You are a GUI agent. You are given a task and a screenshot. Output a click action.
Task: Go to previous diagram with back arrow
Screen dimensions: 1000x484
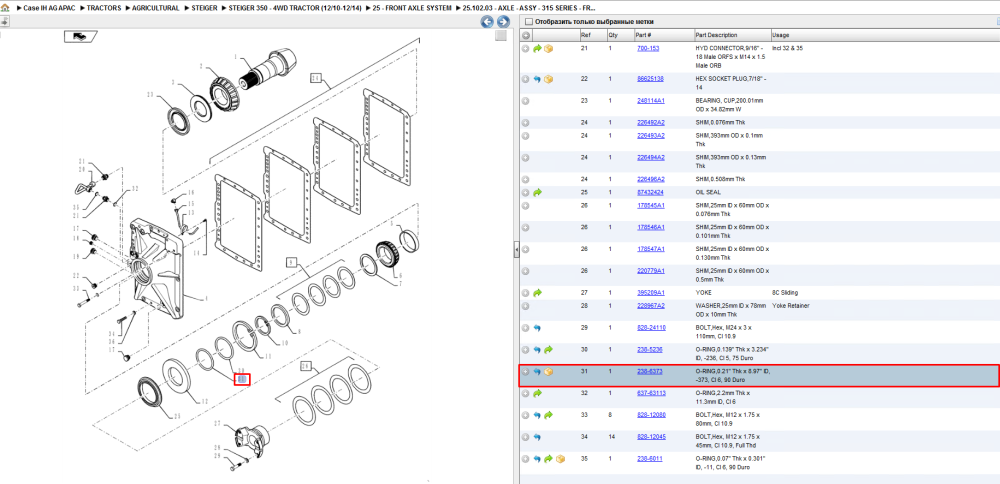pyautogui.click(x=487, y=22)
